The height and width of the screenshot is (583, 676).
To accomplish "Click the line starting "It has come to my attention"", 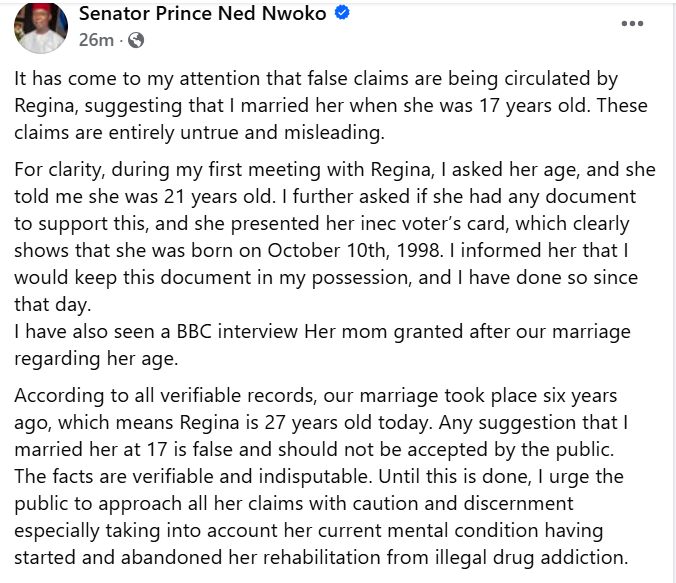I will (x=318, y=79).
